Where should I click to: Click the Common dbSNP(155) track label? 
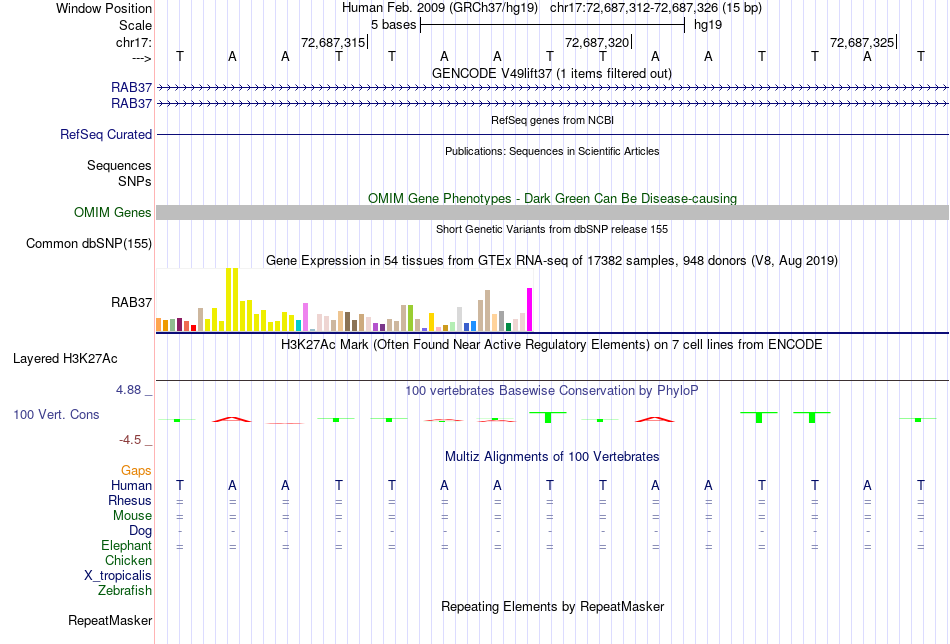coord(89,244)
